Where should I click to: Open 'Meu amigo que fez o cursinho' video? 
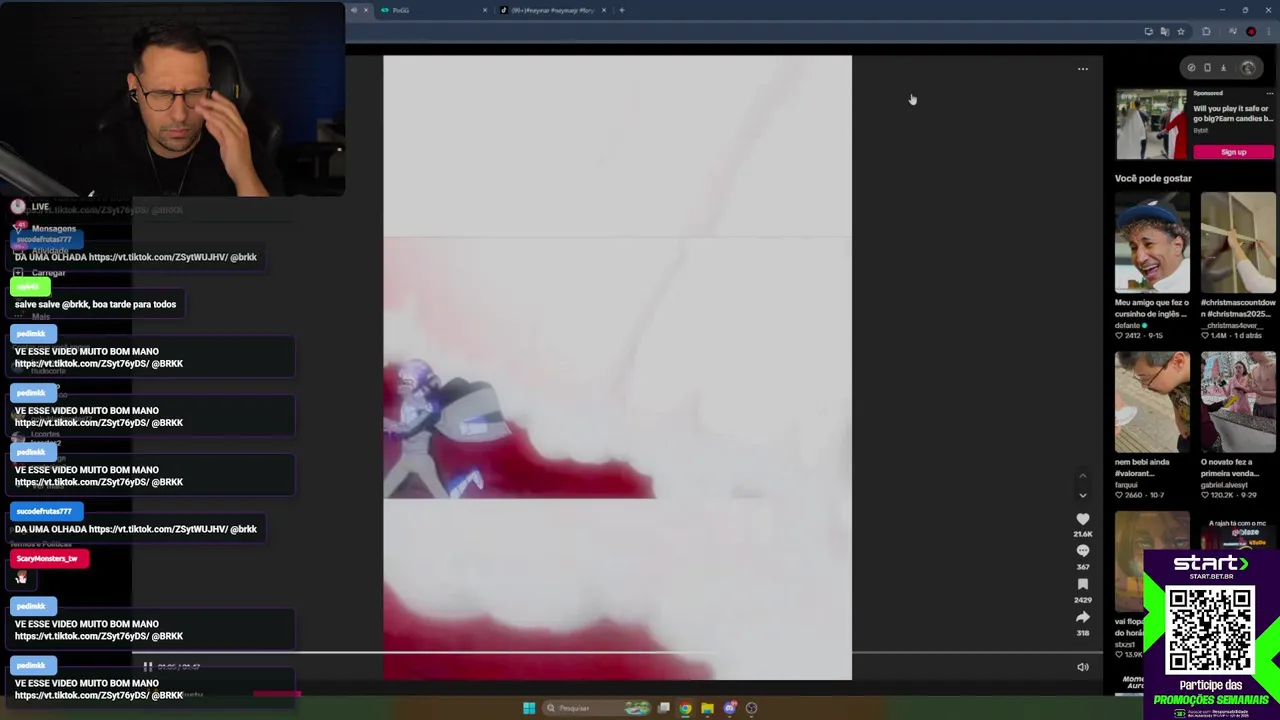point(1152,244)
